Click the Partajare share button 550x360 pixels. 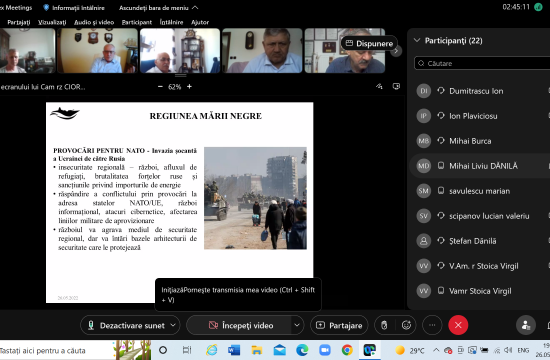click(339, 325)
